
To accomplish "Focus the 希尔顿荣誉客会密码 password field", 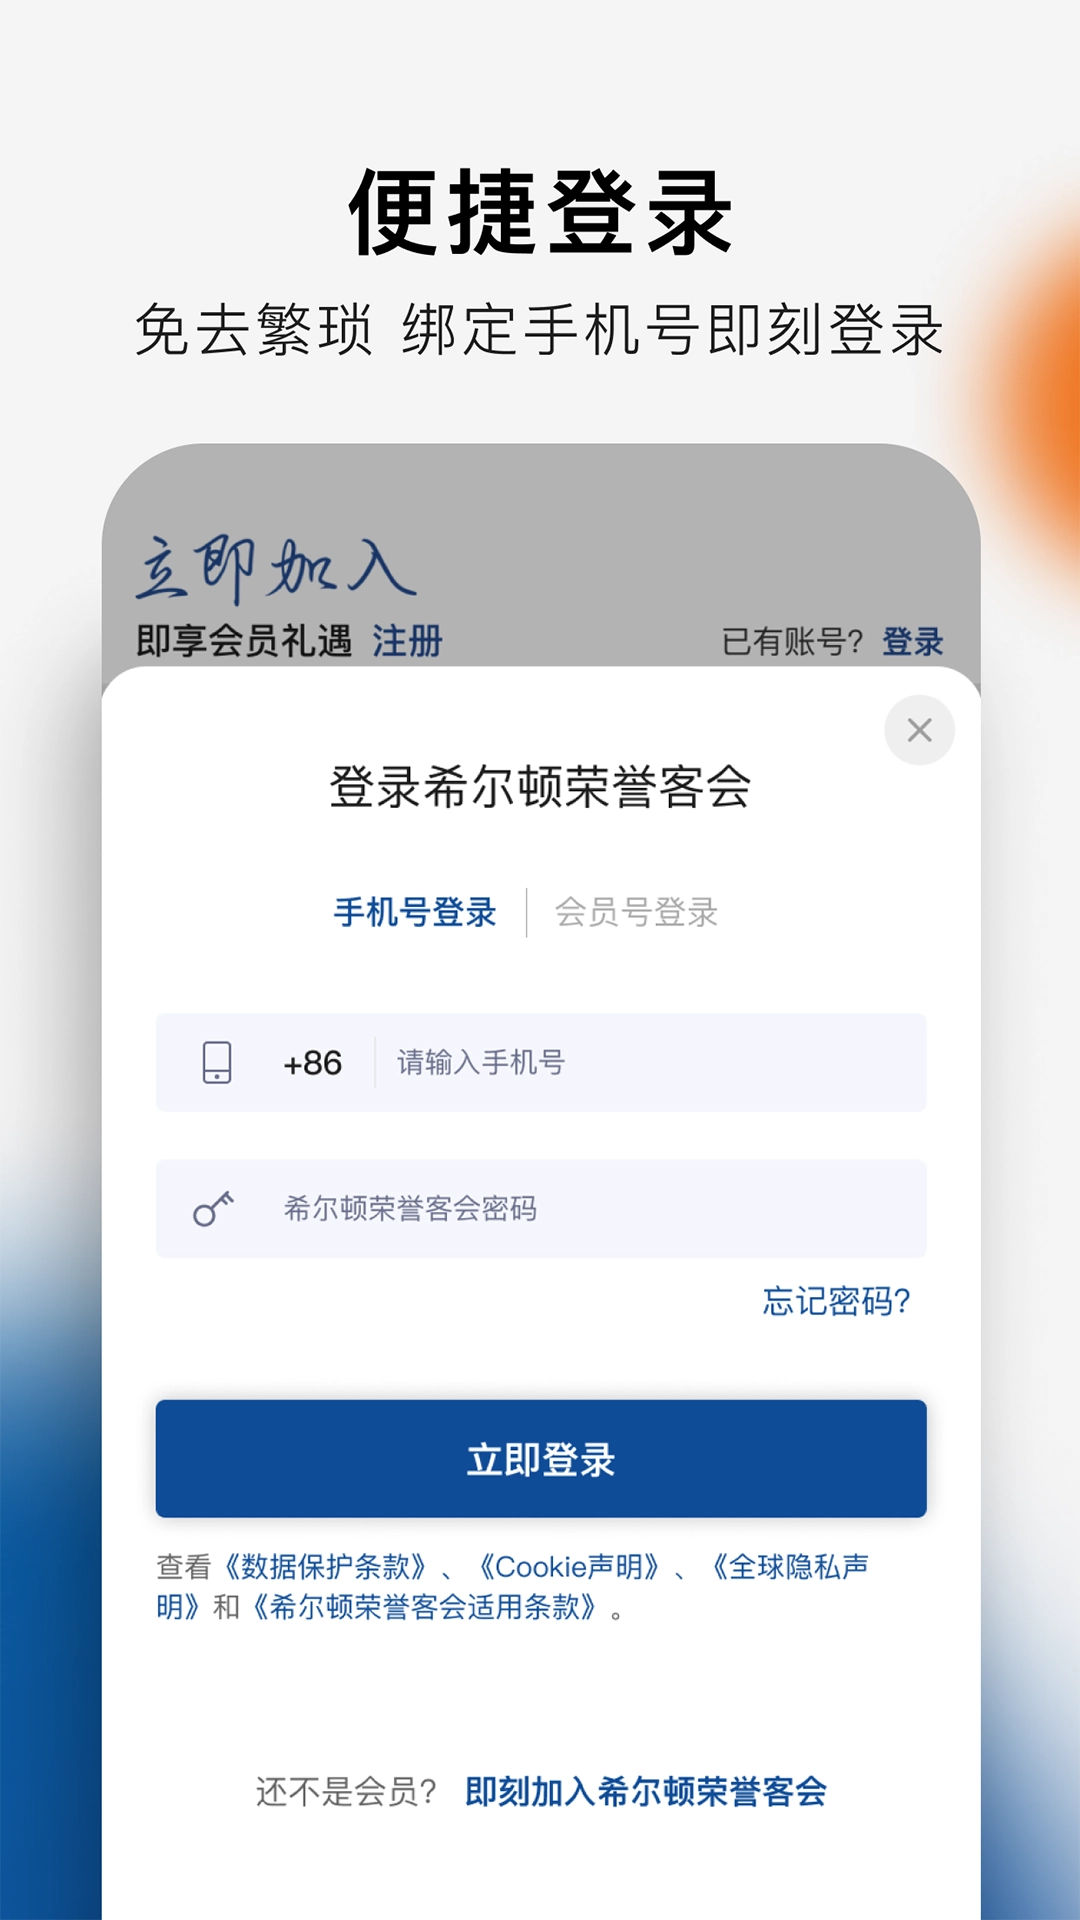I will pyautogui.click(x=541, y=1208).
